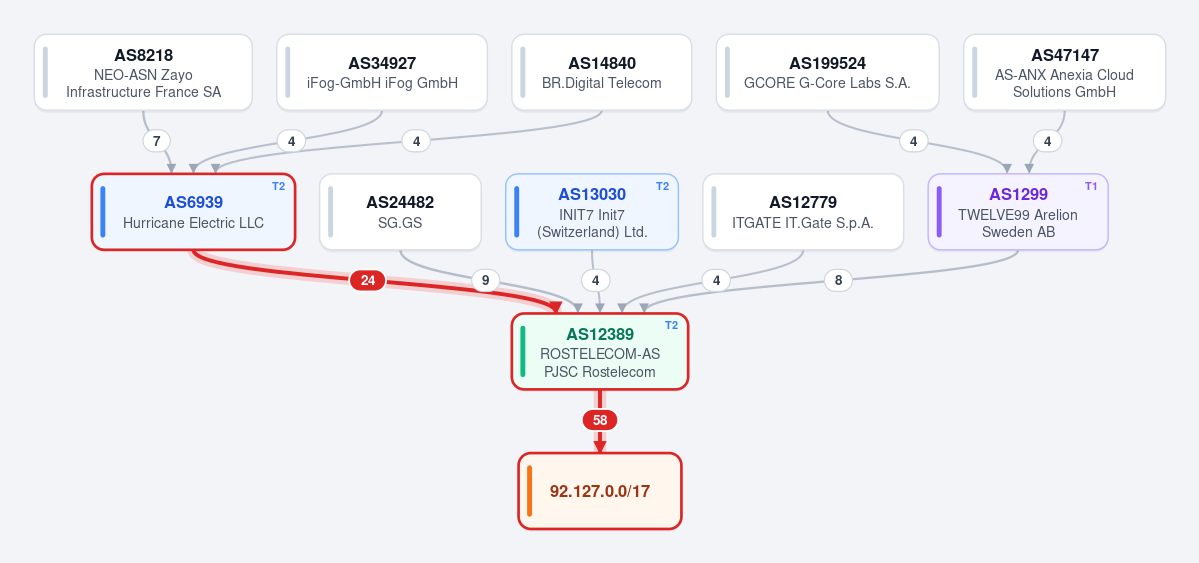Click the red 24 edge label
The height and width of the screenshot is (563, 1199).
[x=368, y=281]
